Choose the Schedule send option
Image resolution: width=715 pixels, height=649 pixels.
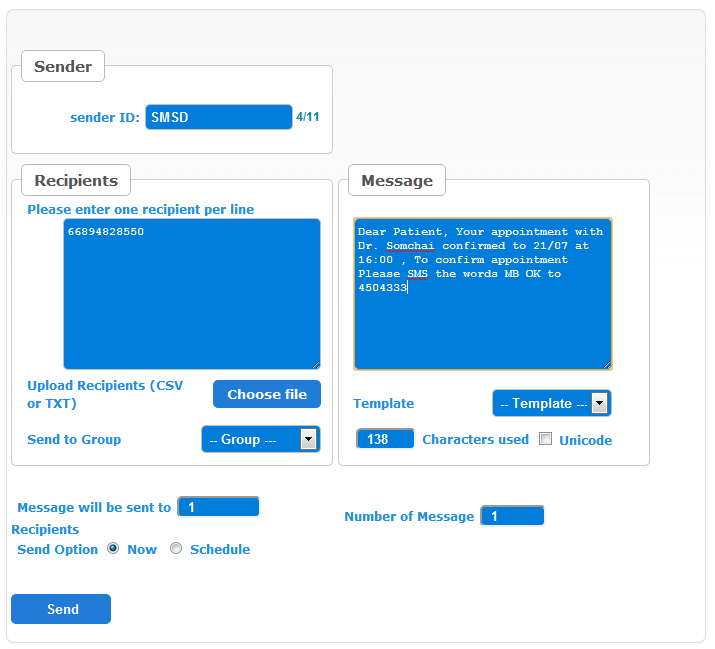176,548
